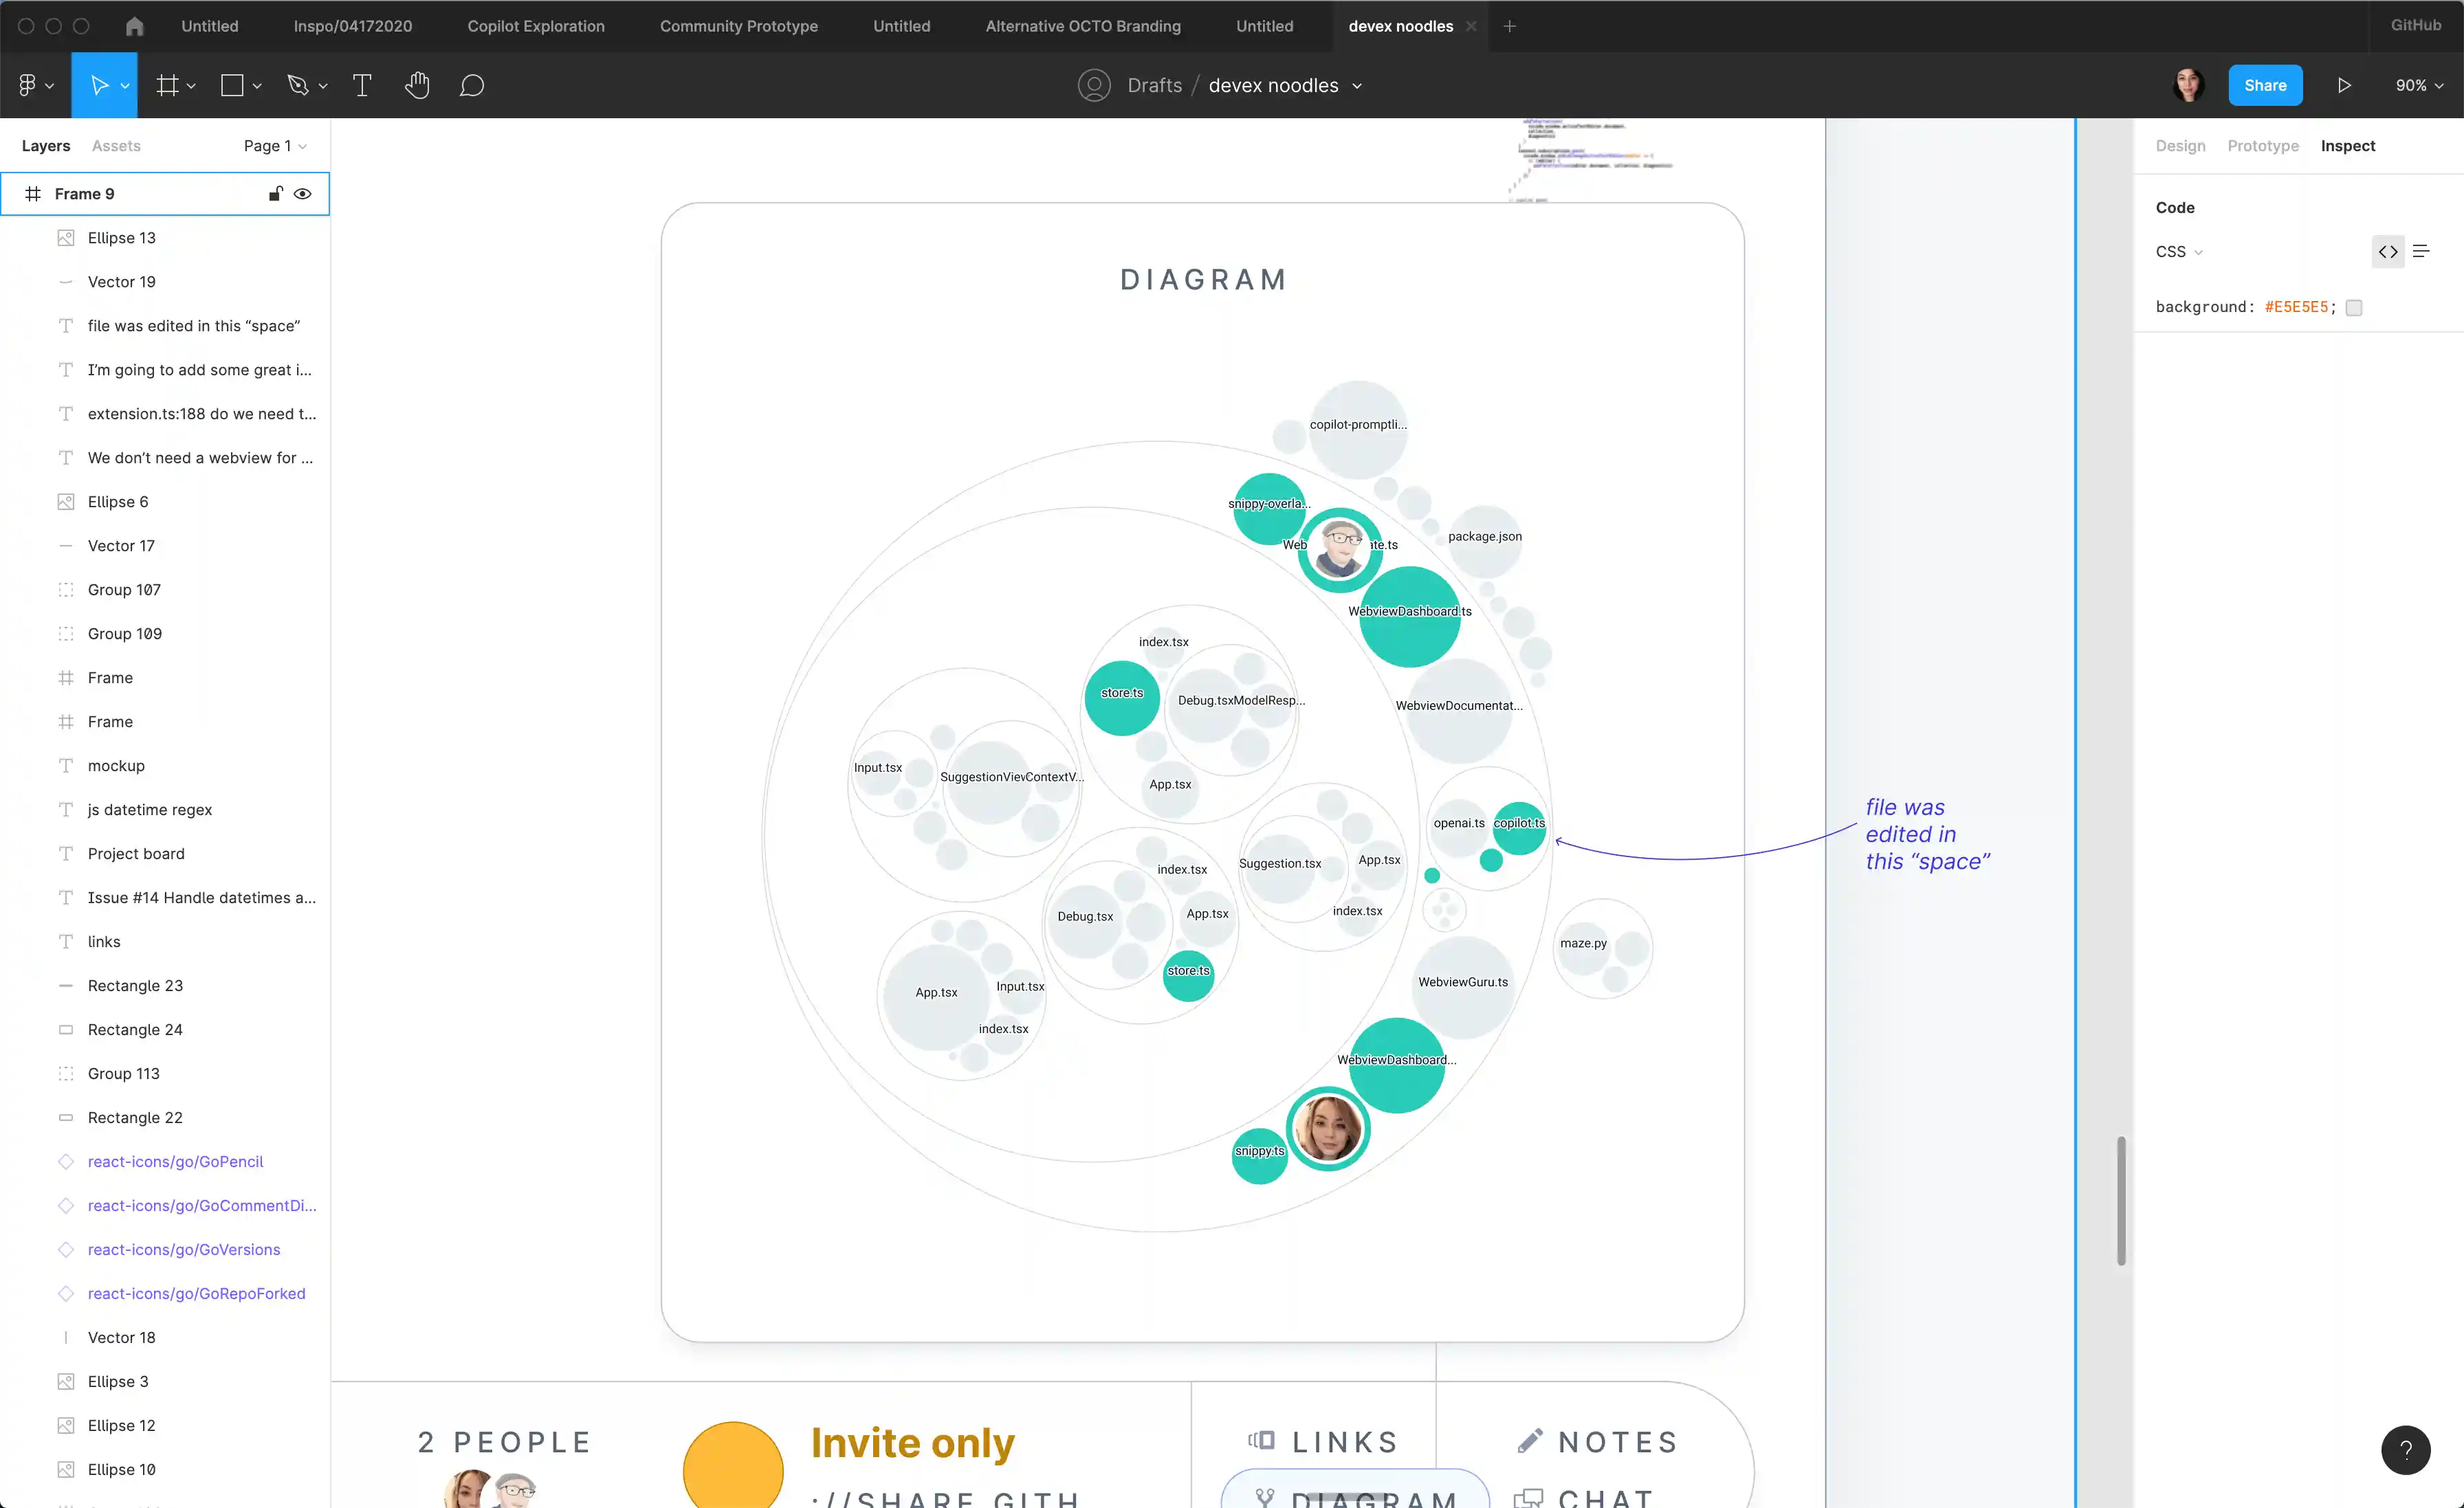
Task: Select the Hand tool
Action: click(x=417, y=85)
